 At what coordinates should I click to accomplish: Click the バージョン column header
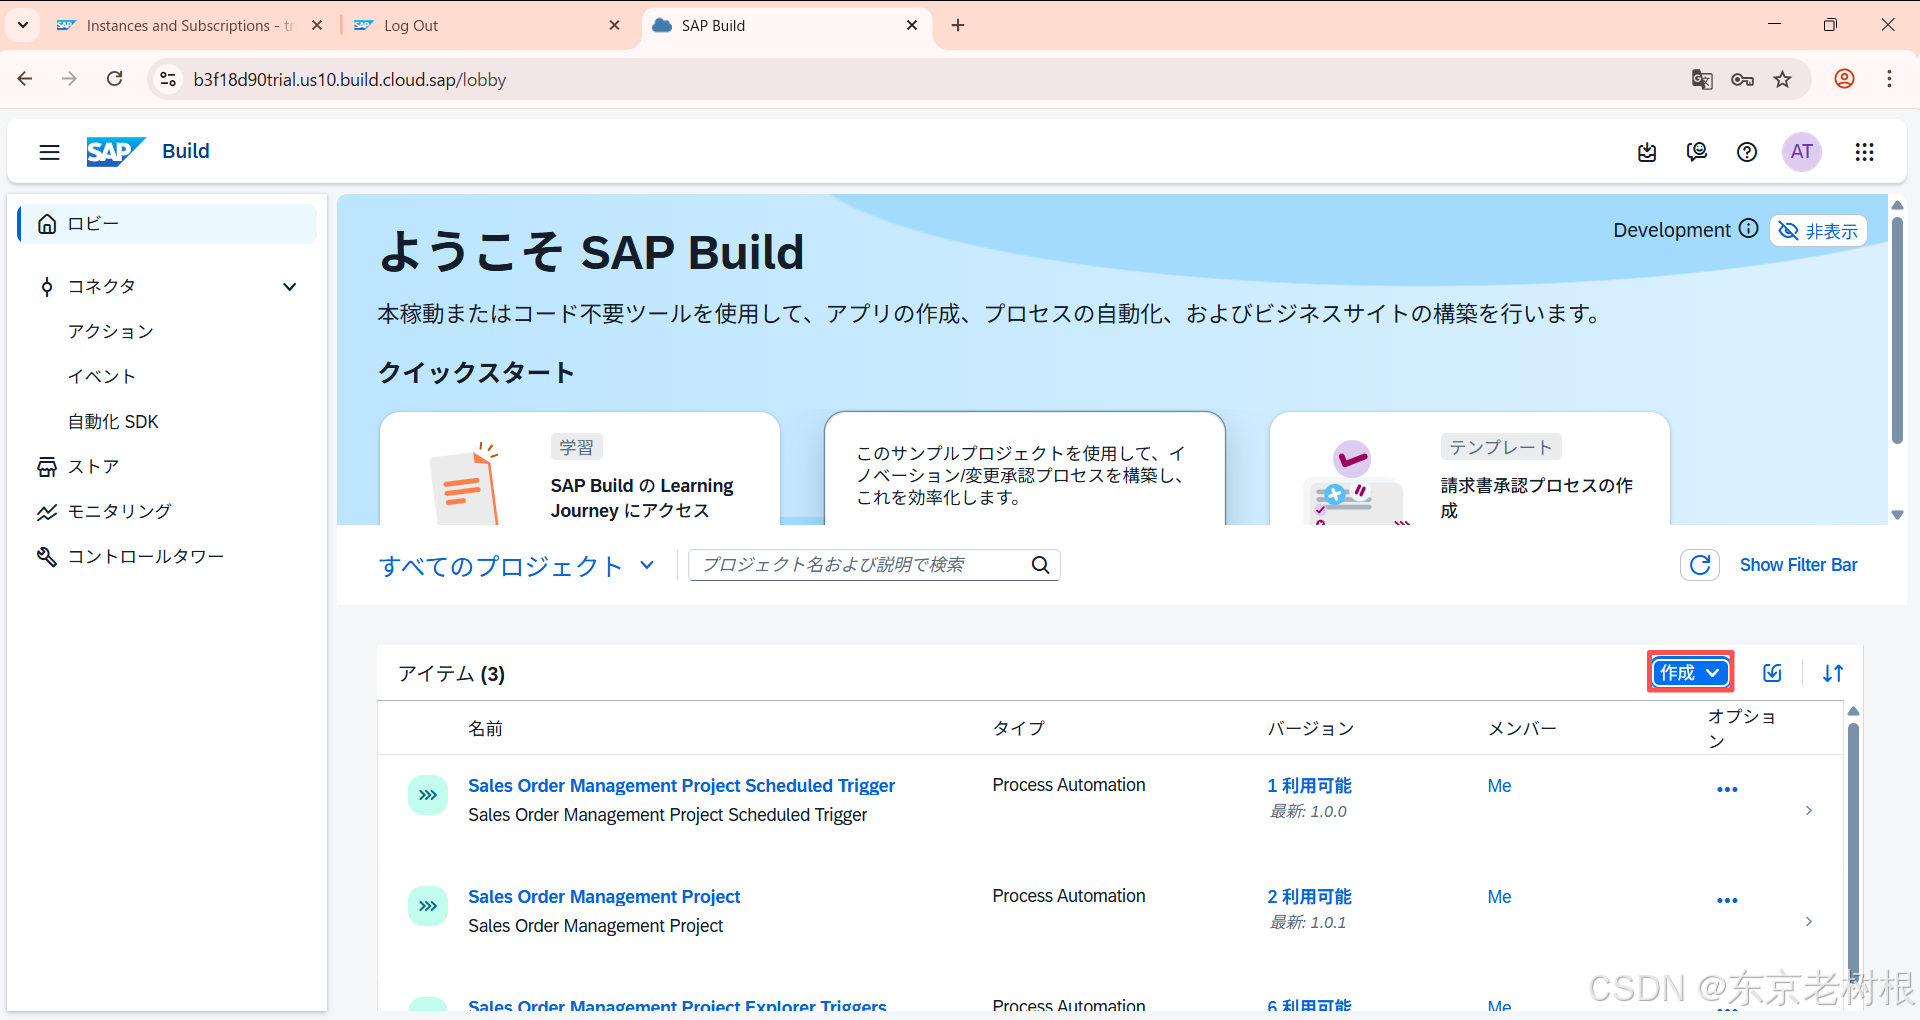[1310, 729]
